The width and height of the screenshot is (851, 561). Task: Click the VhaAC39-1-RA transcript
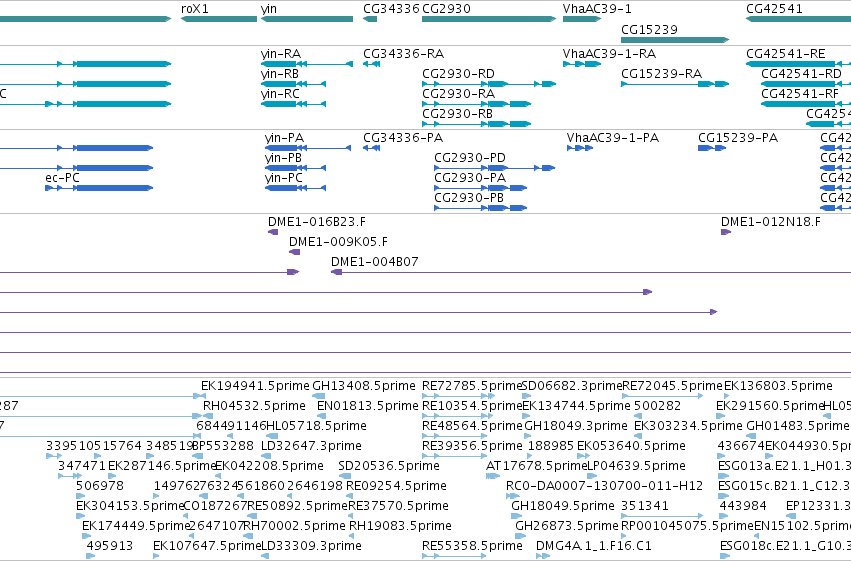pyautogui.click(x=582, y=64)
